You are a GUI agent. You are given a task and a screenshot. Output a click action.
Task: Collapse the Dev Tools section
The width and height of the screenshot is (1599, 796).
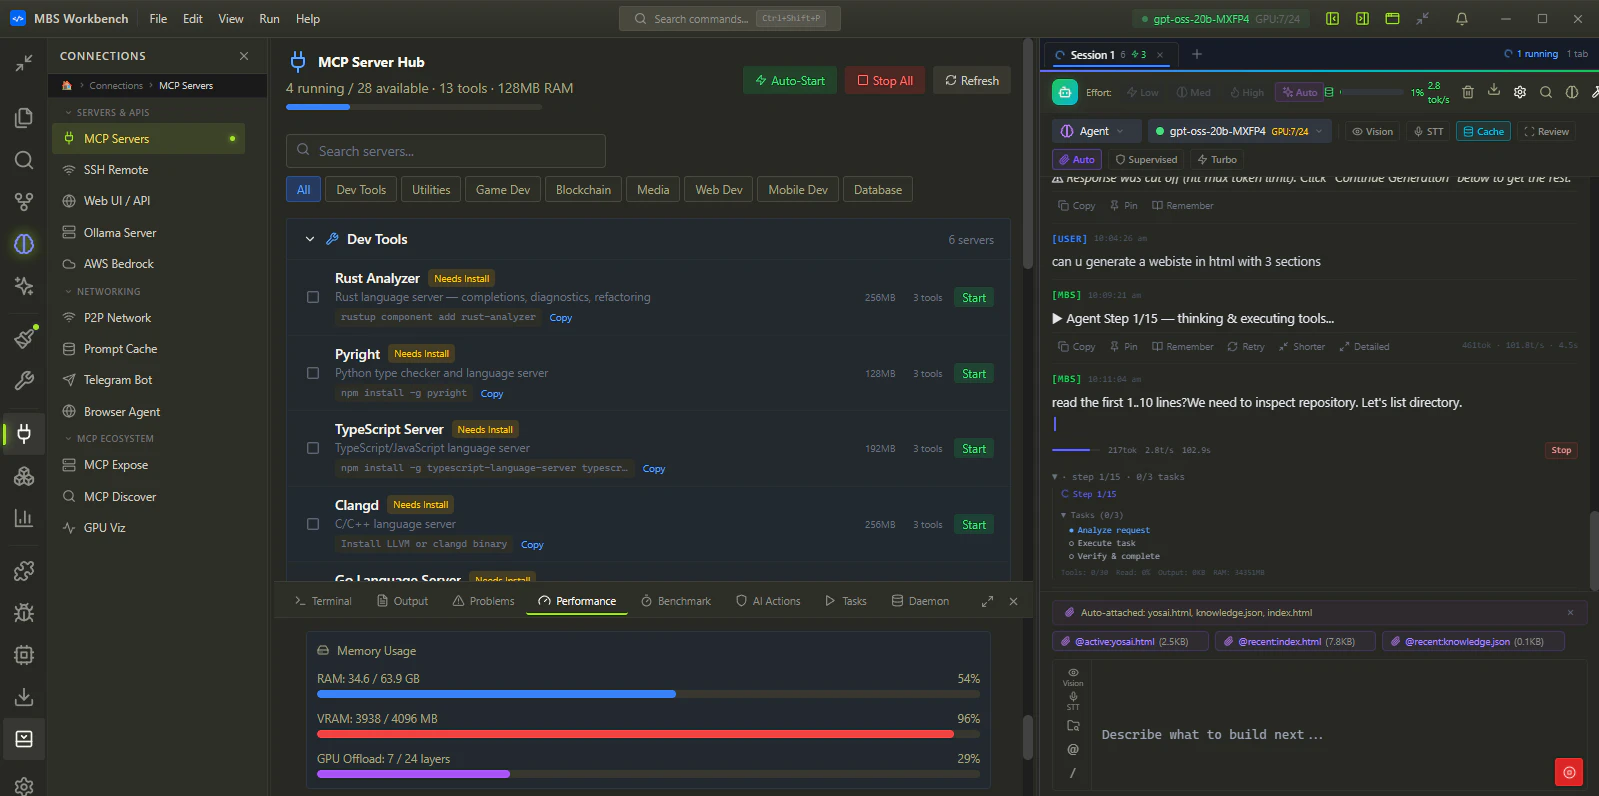coord(310,239)
